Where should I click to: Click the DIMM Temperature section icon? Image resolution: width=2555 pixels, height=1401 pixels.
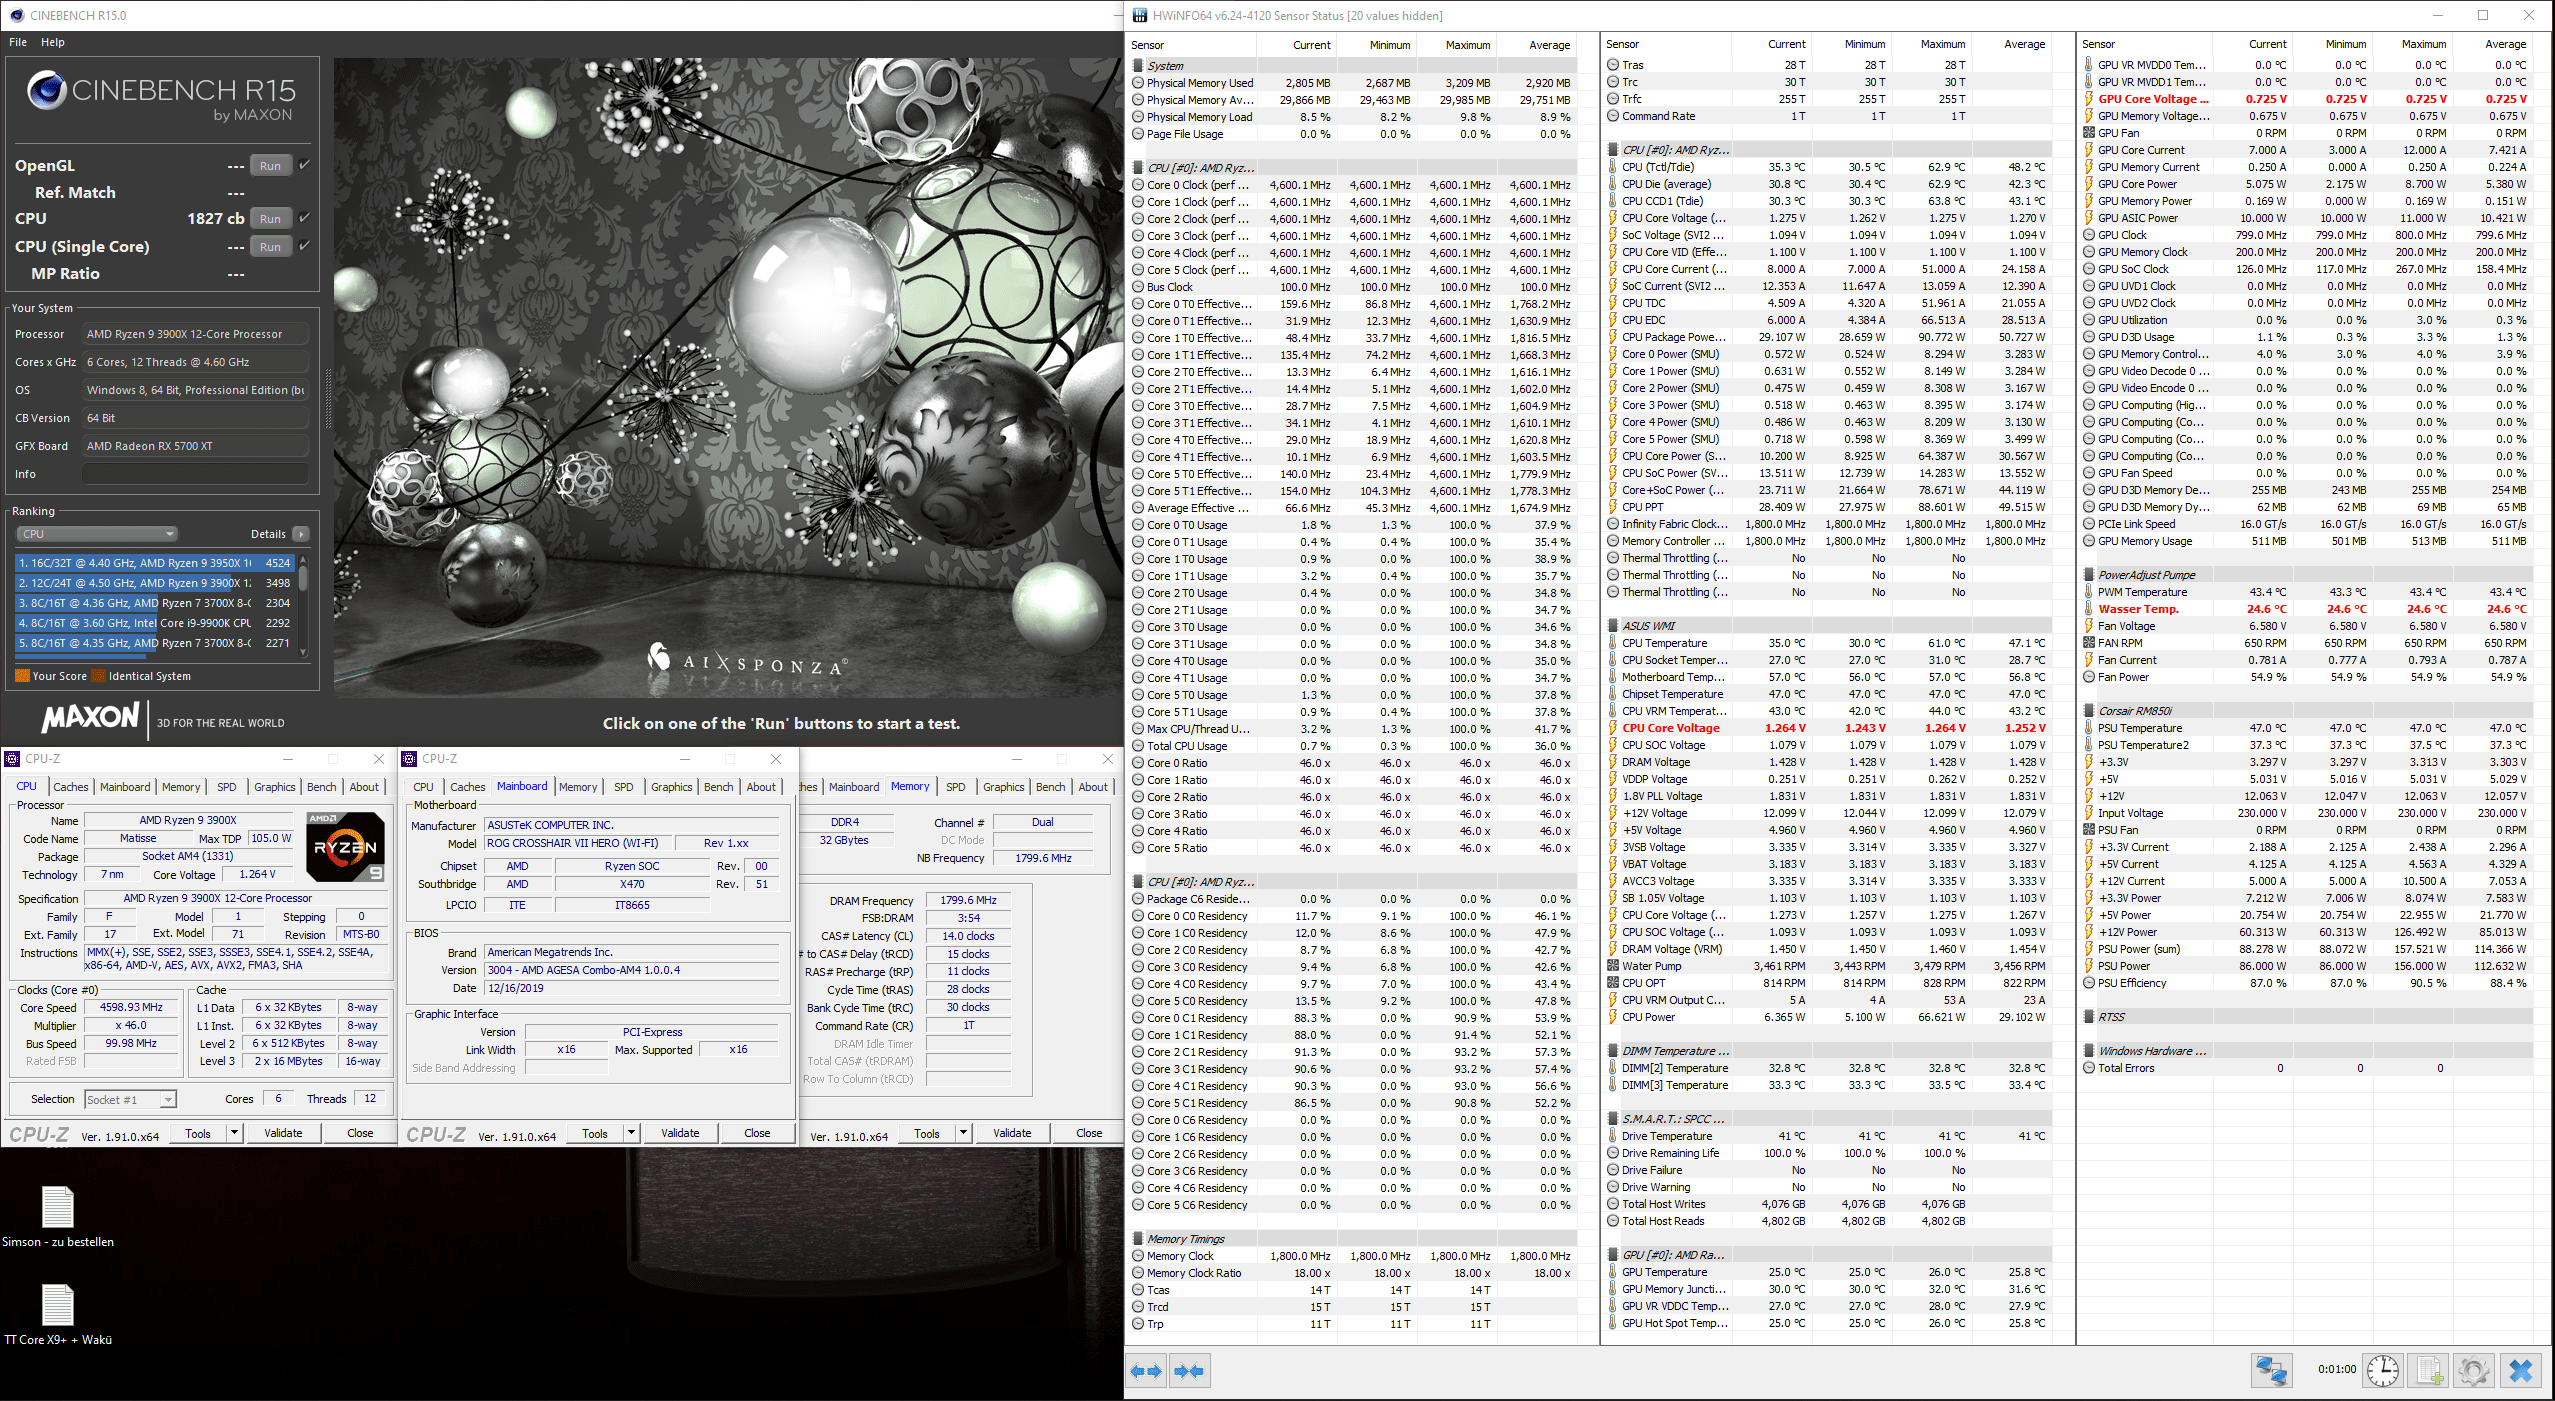click(x=1613, y=1051)
